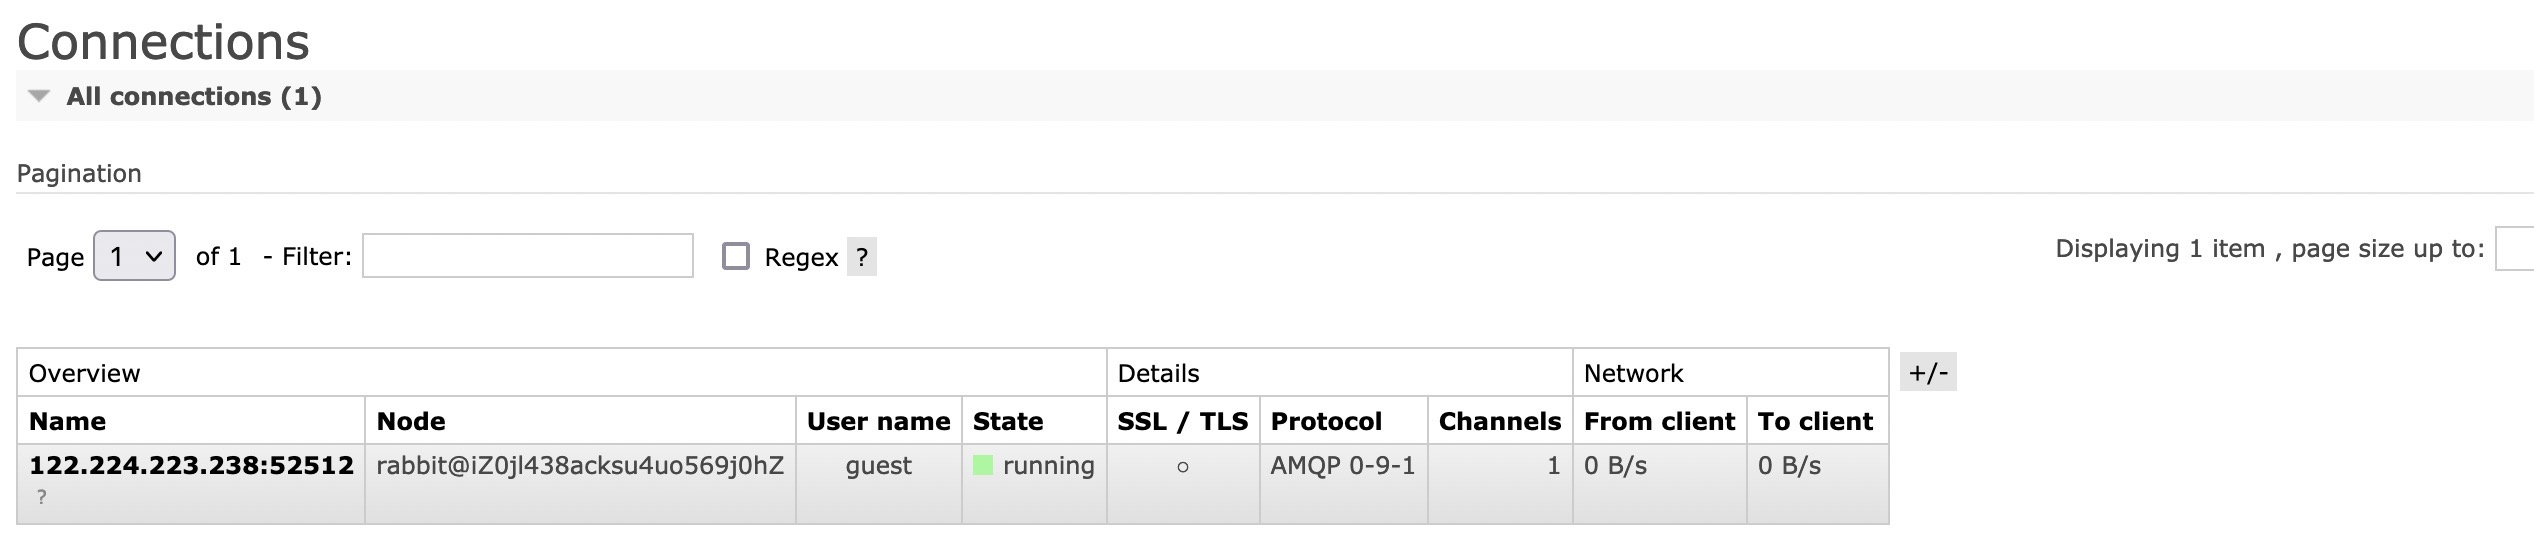The width and height of the screenshot is (2534, 546).
Task: Sort by the Channels column header
Action: 1499,421
